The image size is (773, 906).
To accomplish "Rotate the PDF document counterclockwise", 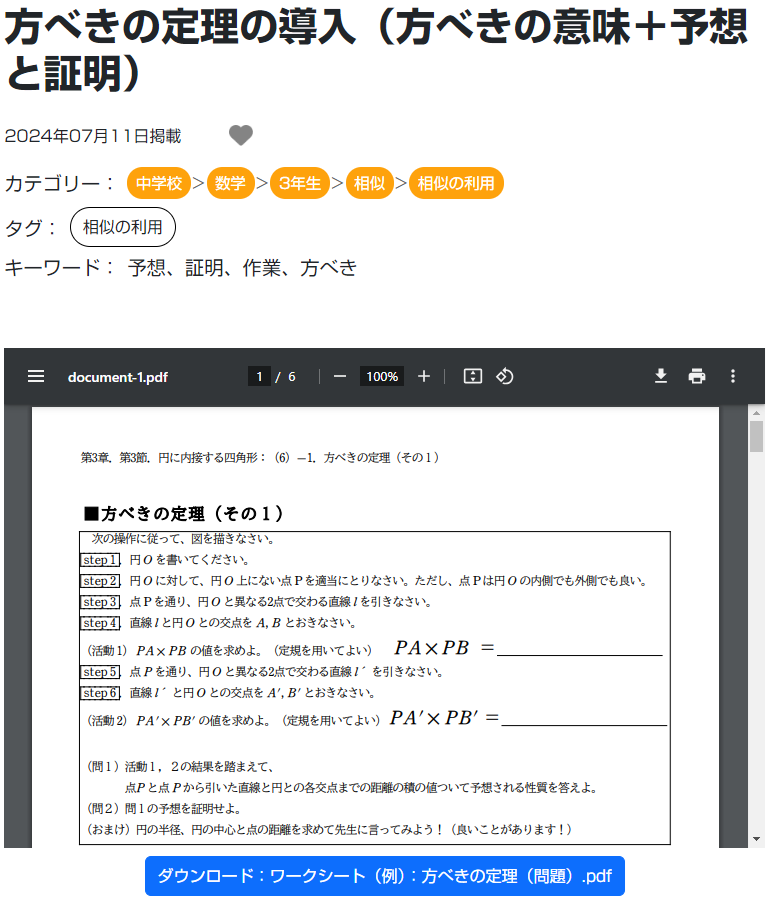I will 505,377.
